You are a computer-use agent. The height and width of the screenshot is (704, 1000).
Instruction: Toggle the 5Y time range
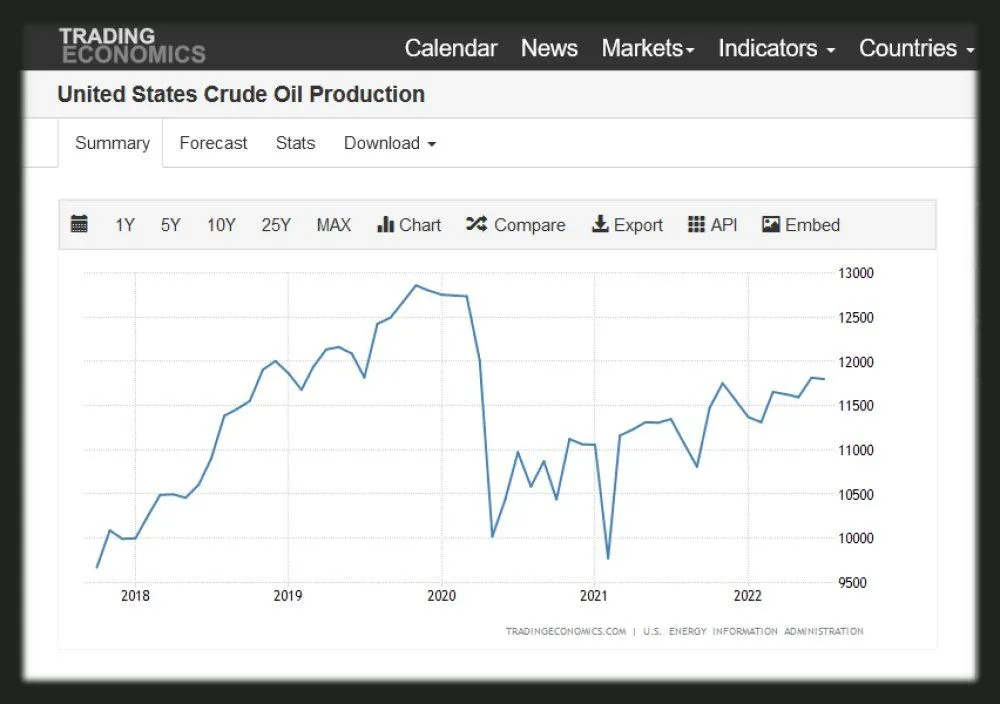170,225
